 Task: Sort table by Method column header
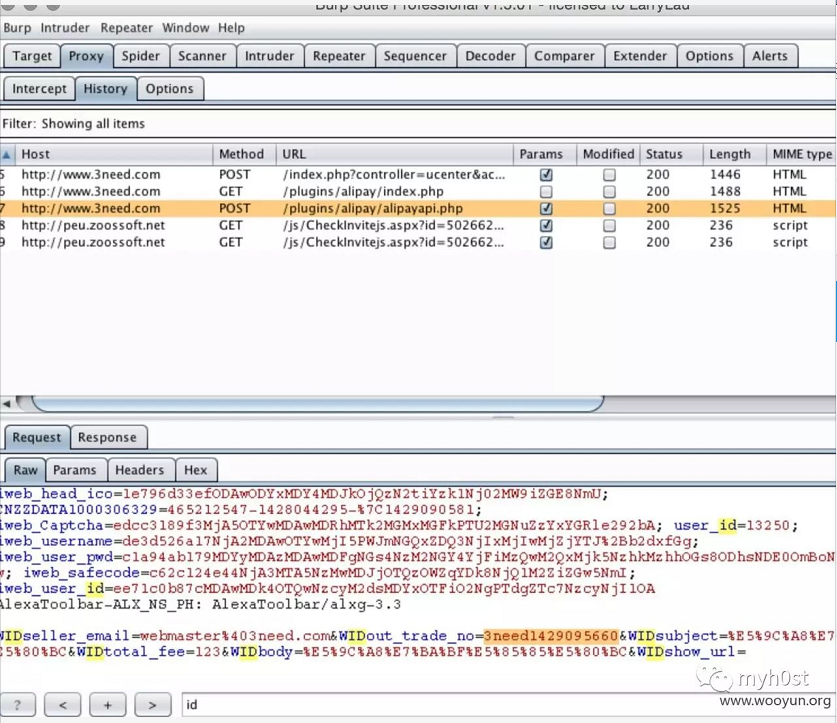click(x=244, y=154)
